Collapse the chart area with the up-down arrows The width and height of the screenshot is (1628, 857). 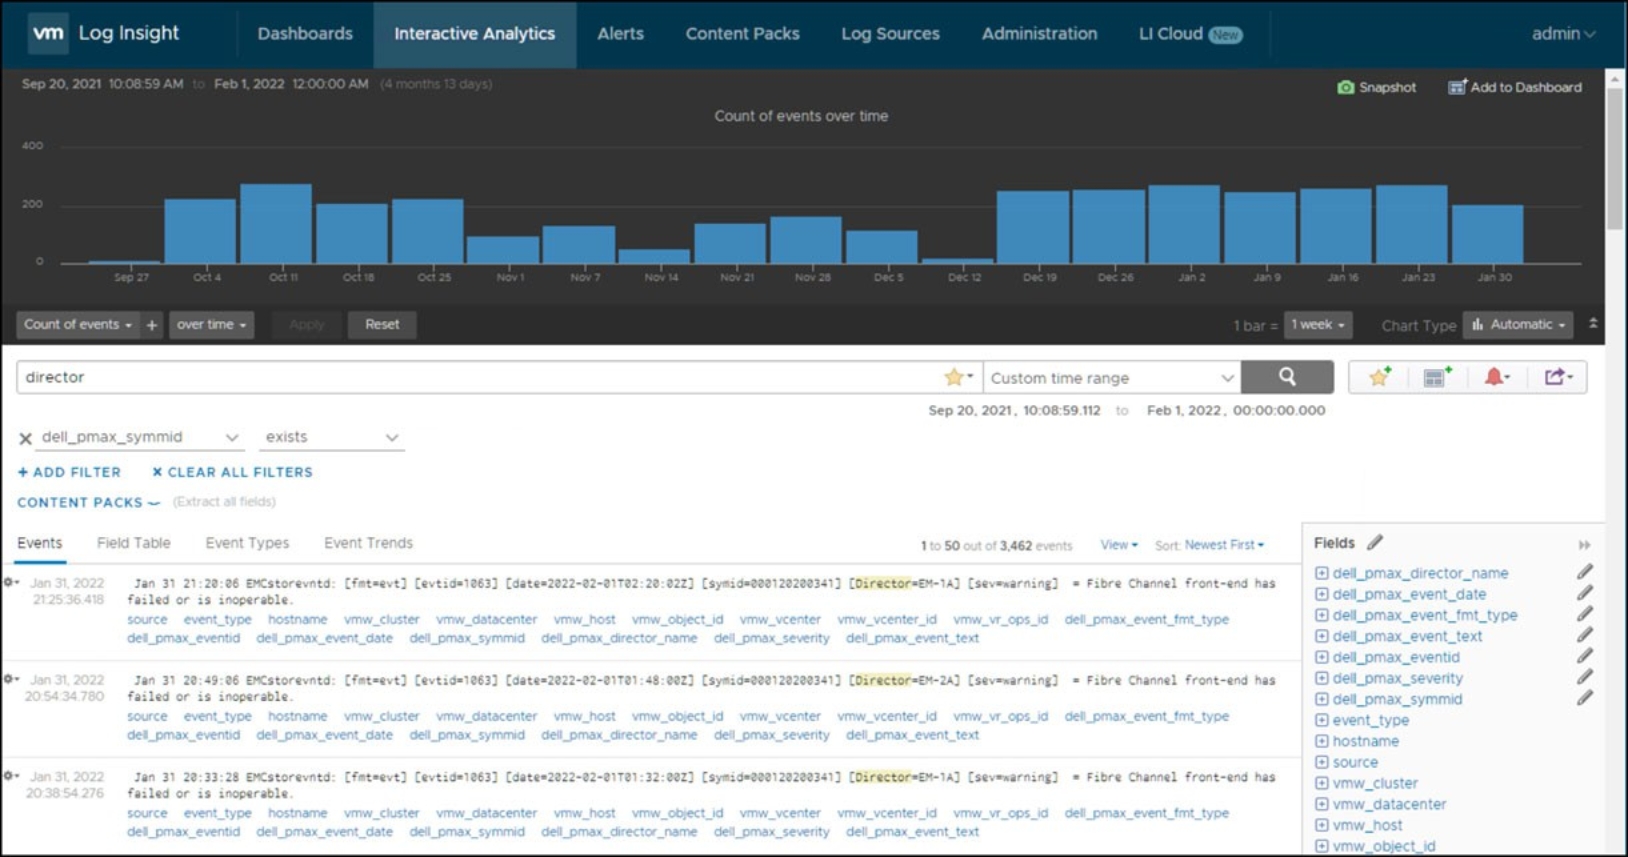pyautogui.click(x=1593, y=324)
